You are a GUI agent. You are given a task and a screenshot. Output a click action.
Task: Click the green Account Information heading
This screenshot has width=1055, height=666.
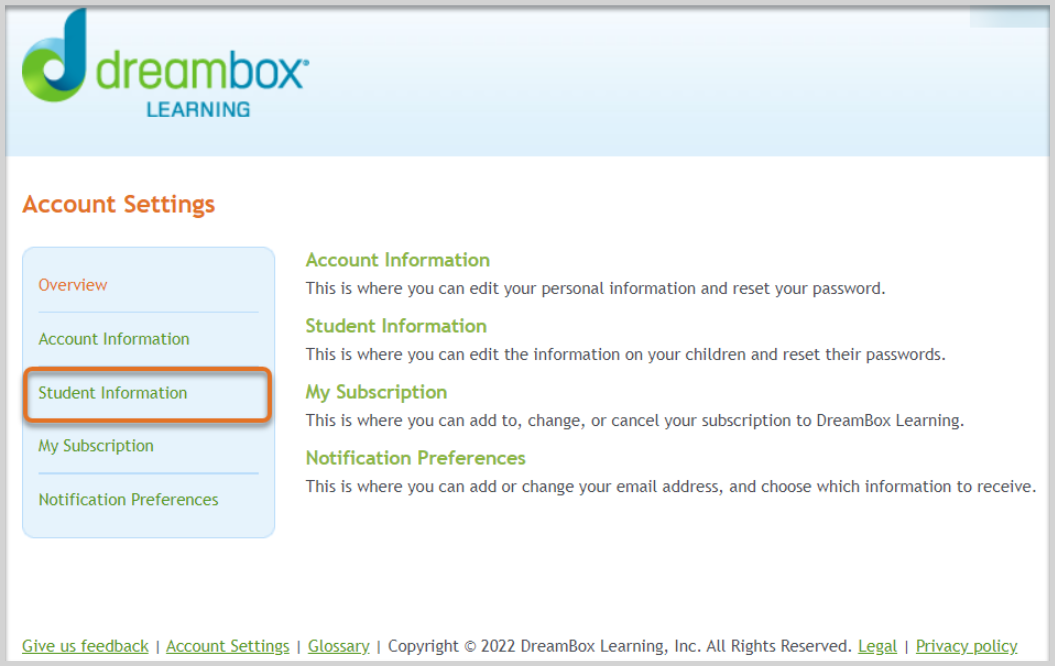[x=398, y=260]
